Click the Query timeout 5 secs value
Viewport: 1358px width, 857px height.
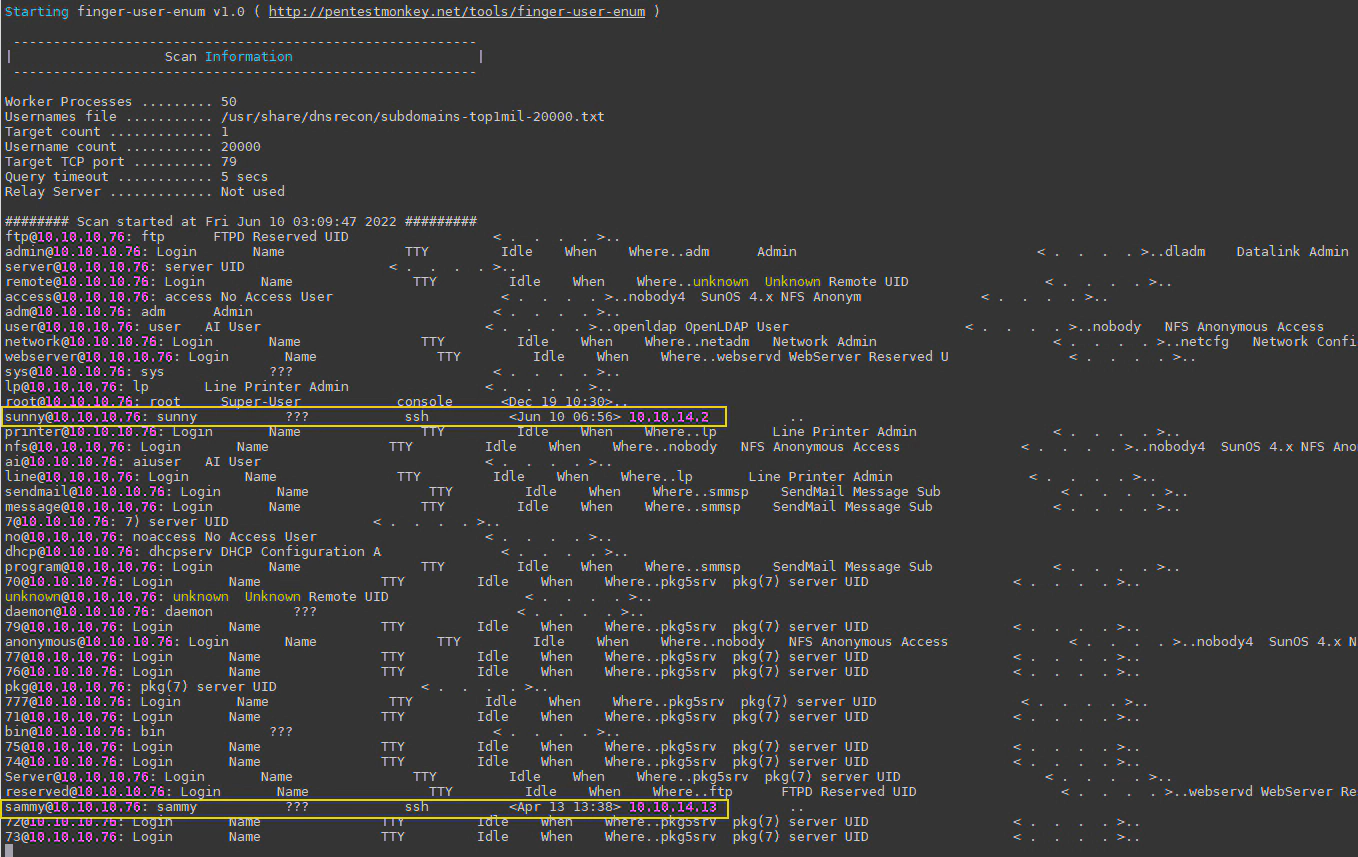(244, 177)
